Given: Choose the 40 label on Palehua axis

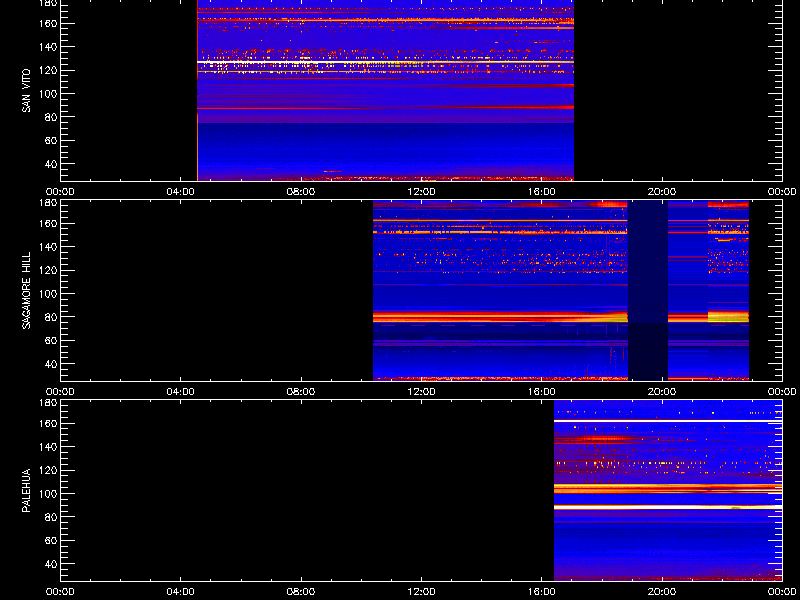Looking at the screenshot, I should coord(51,564).
